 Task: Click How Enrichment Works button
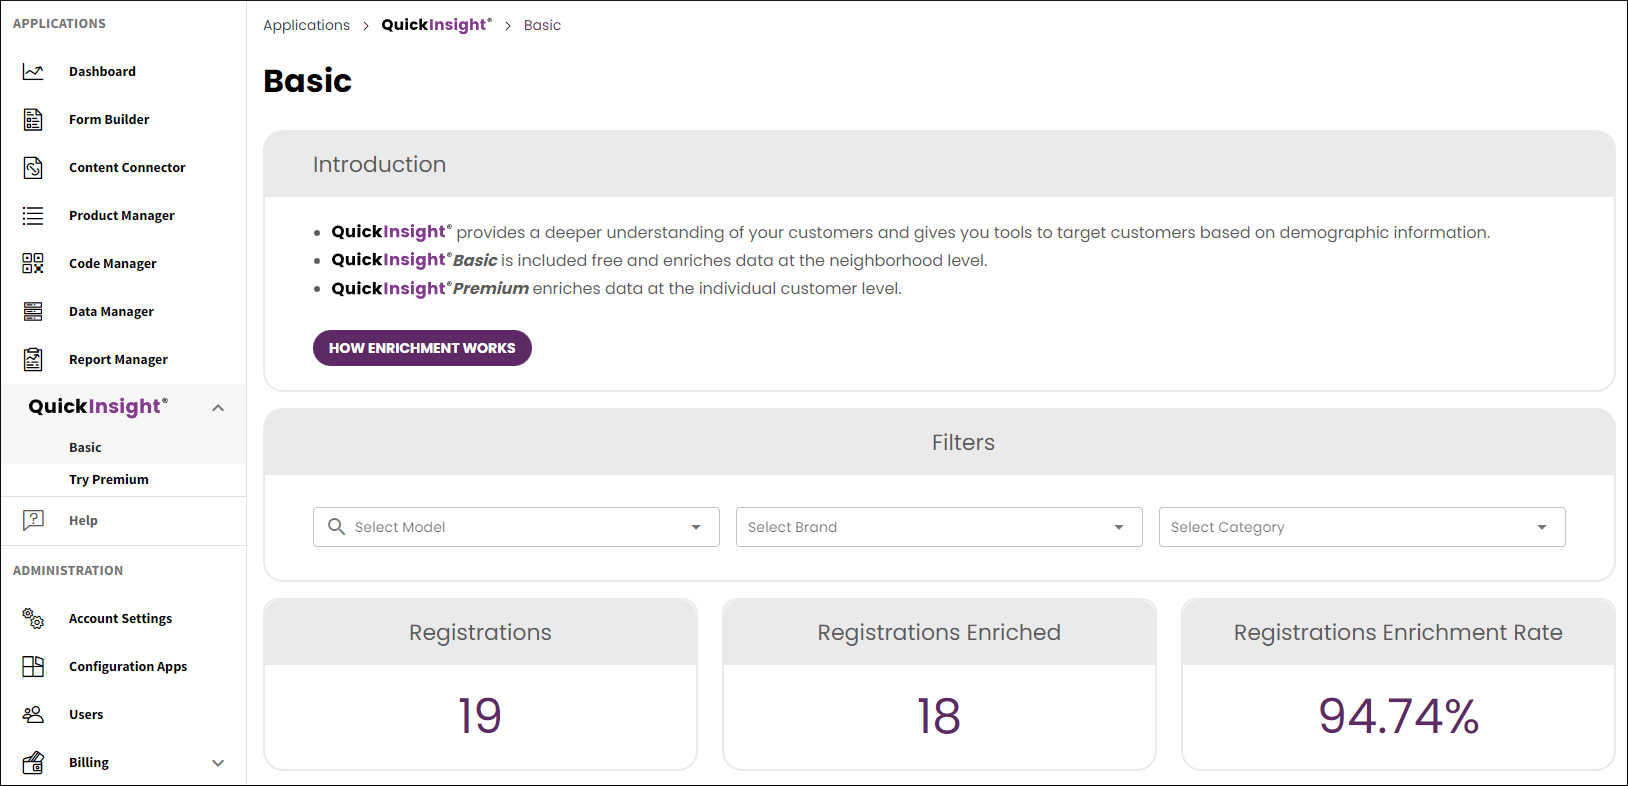click(422, 348)
